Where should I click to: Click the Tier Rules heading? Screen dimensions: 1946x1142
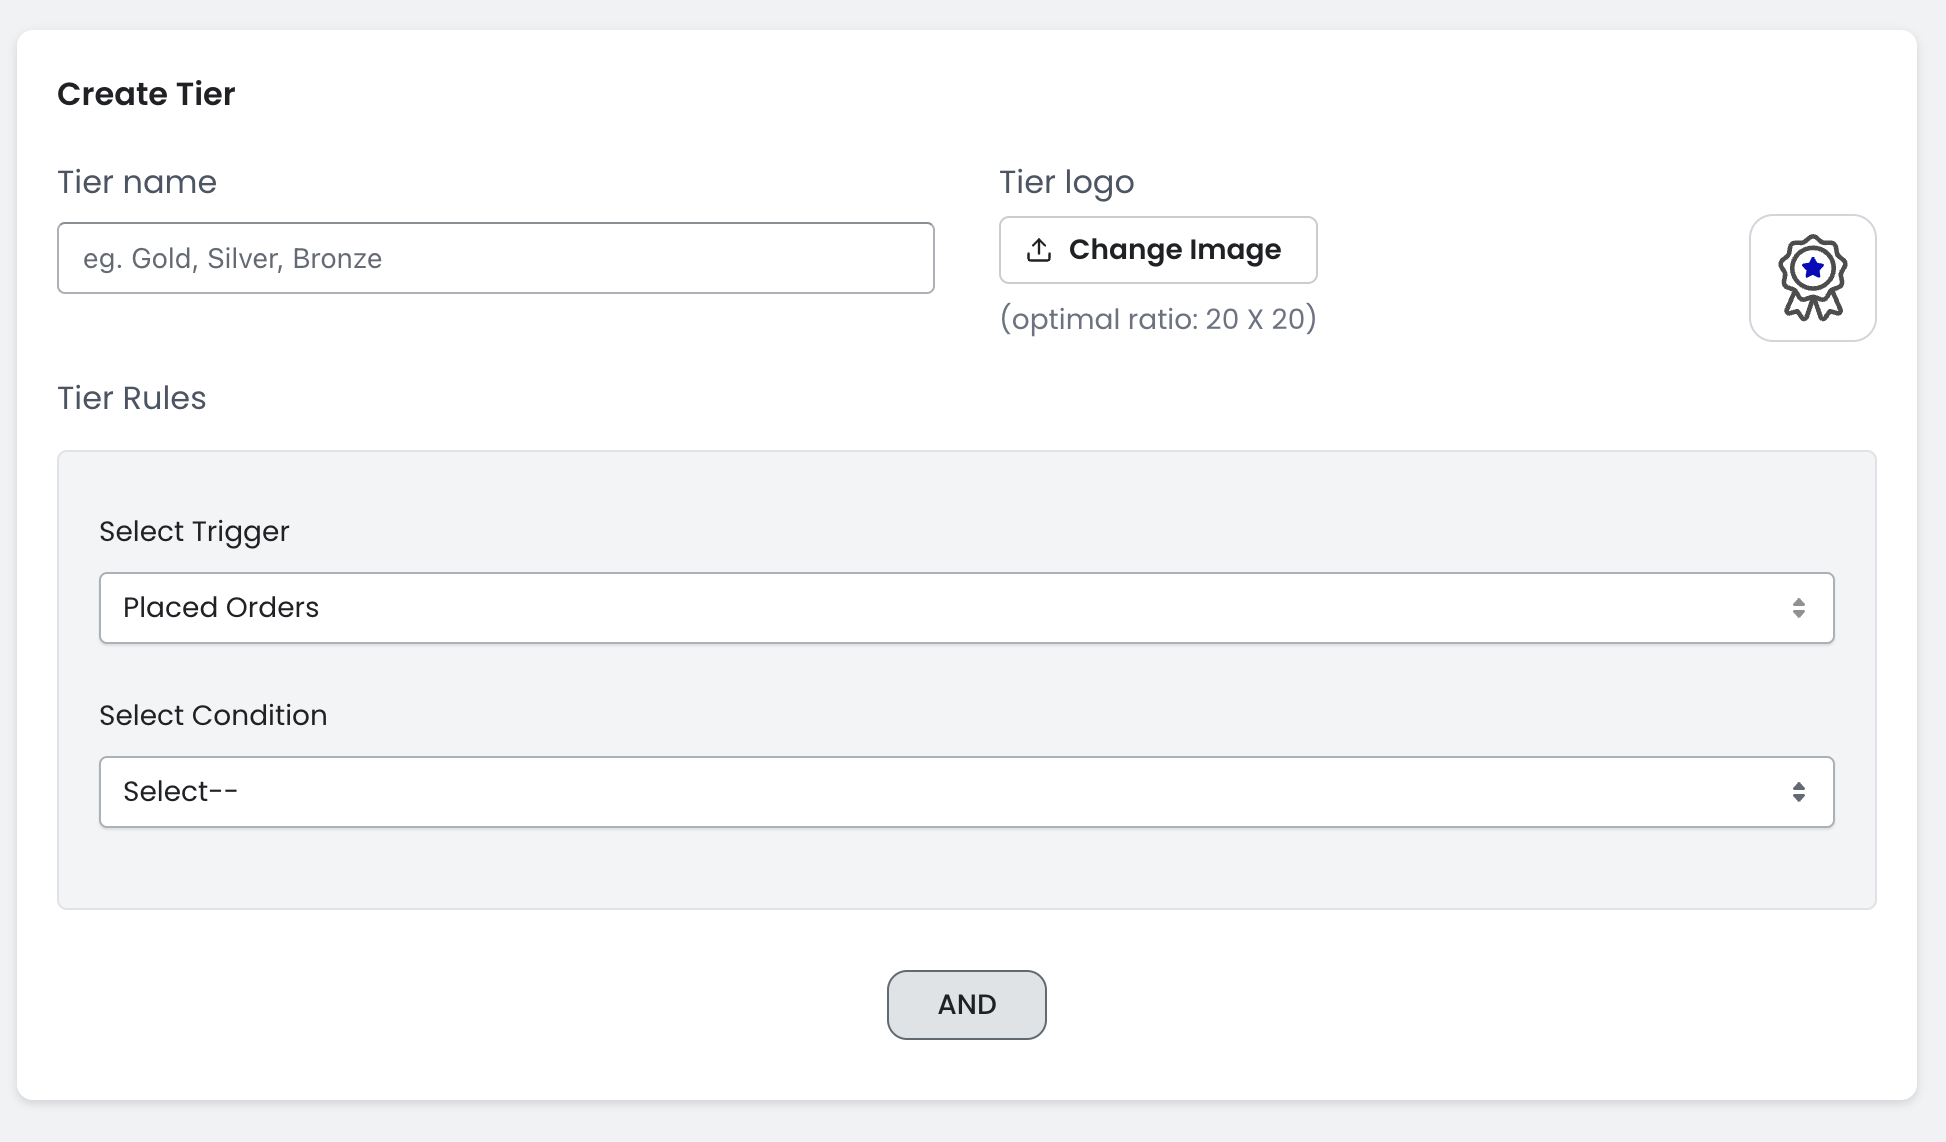pos(132,398)
